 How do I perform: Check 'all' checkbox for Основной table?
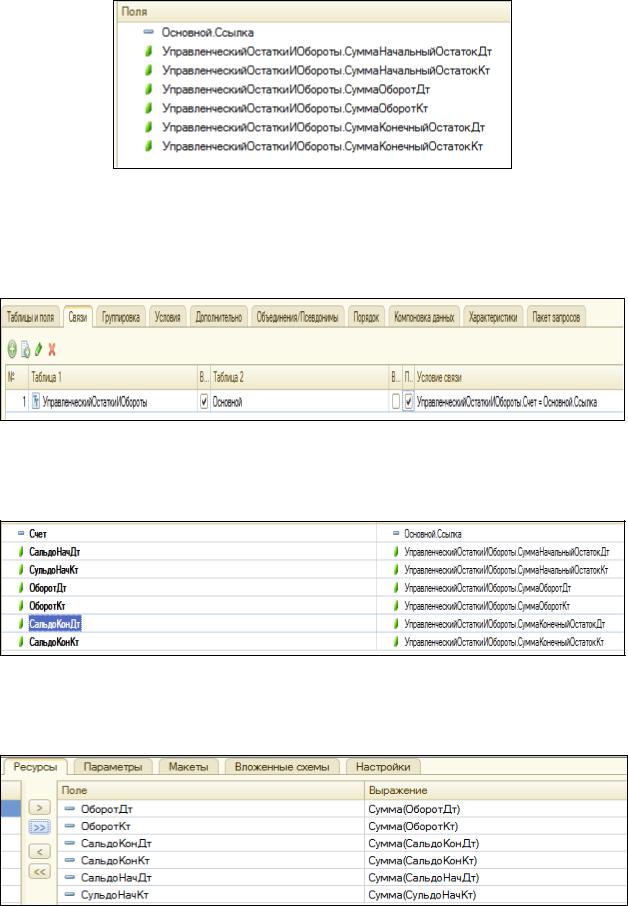(396, 402)
